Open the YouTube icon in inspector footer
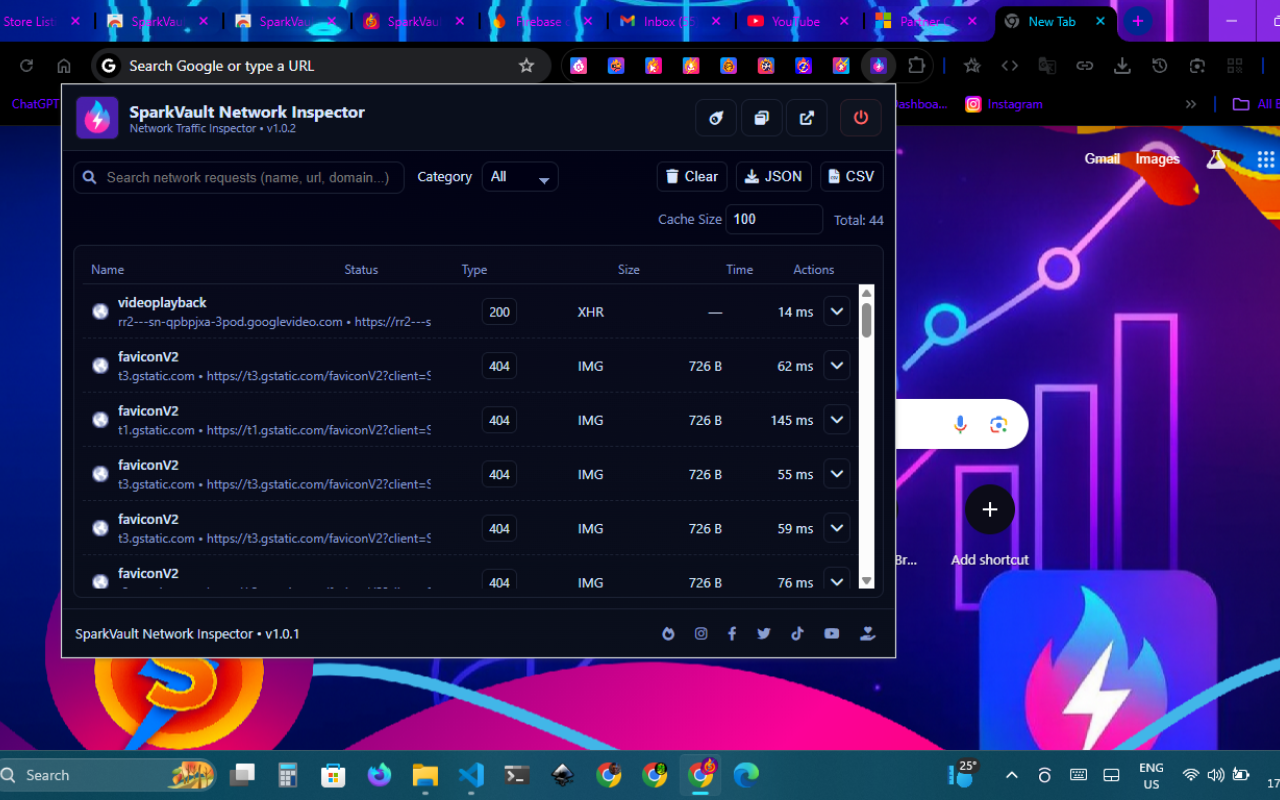The image size is (1280, 800). pos(831,634)
